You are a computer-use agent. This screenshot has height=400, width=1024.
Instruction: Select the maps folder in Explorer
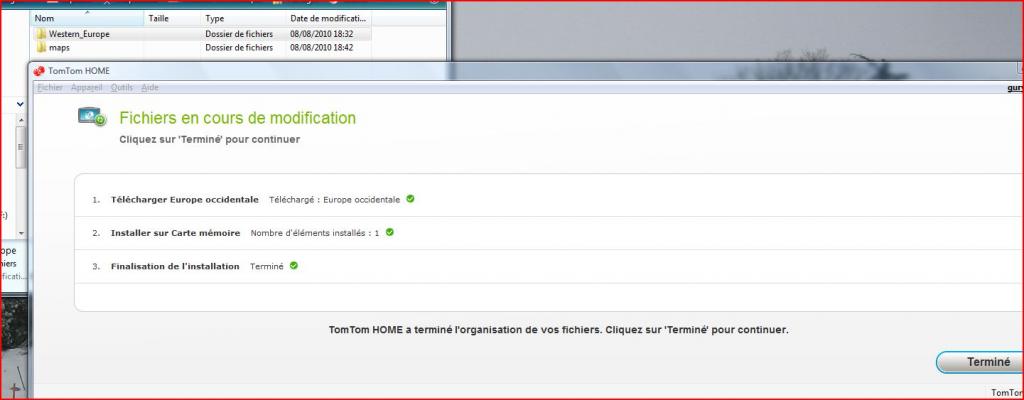click(59, 48)
